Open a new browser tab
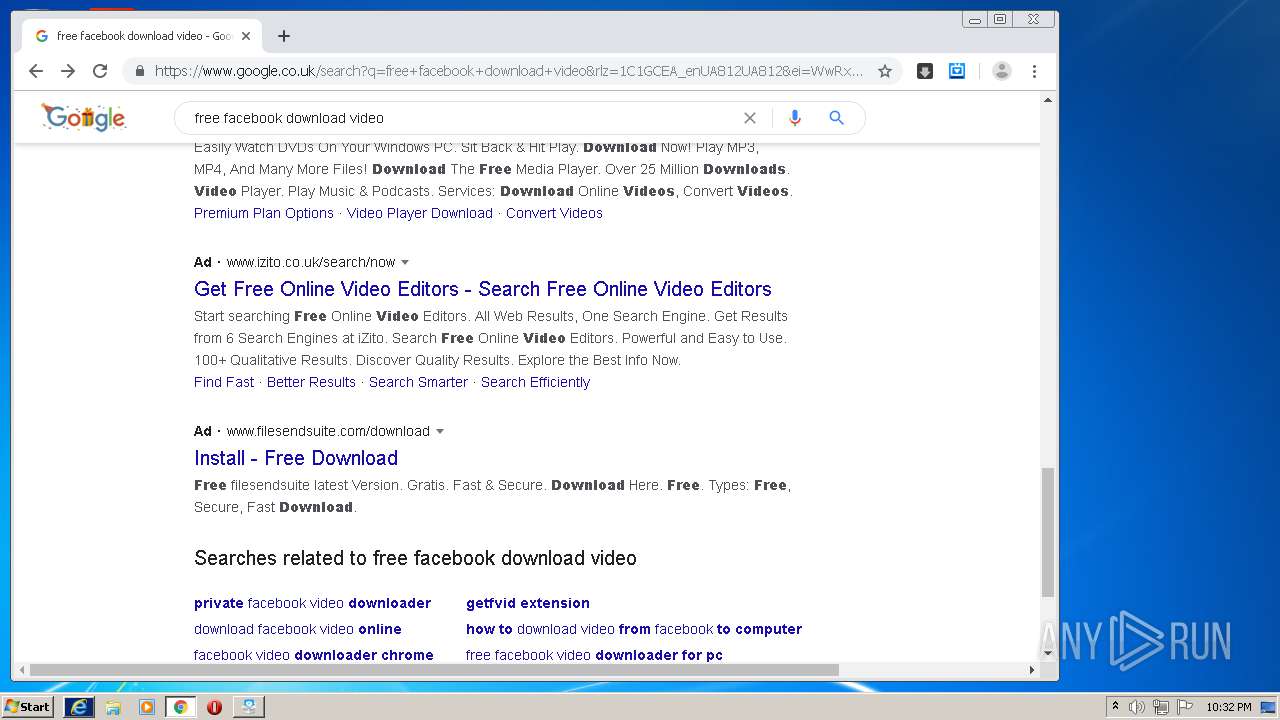The image size is (1280, 720). click(x=284, y=36)
